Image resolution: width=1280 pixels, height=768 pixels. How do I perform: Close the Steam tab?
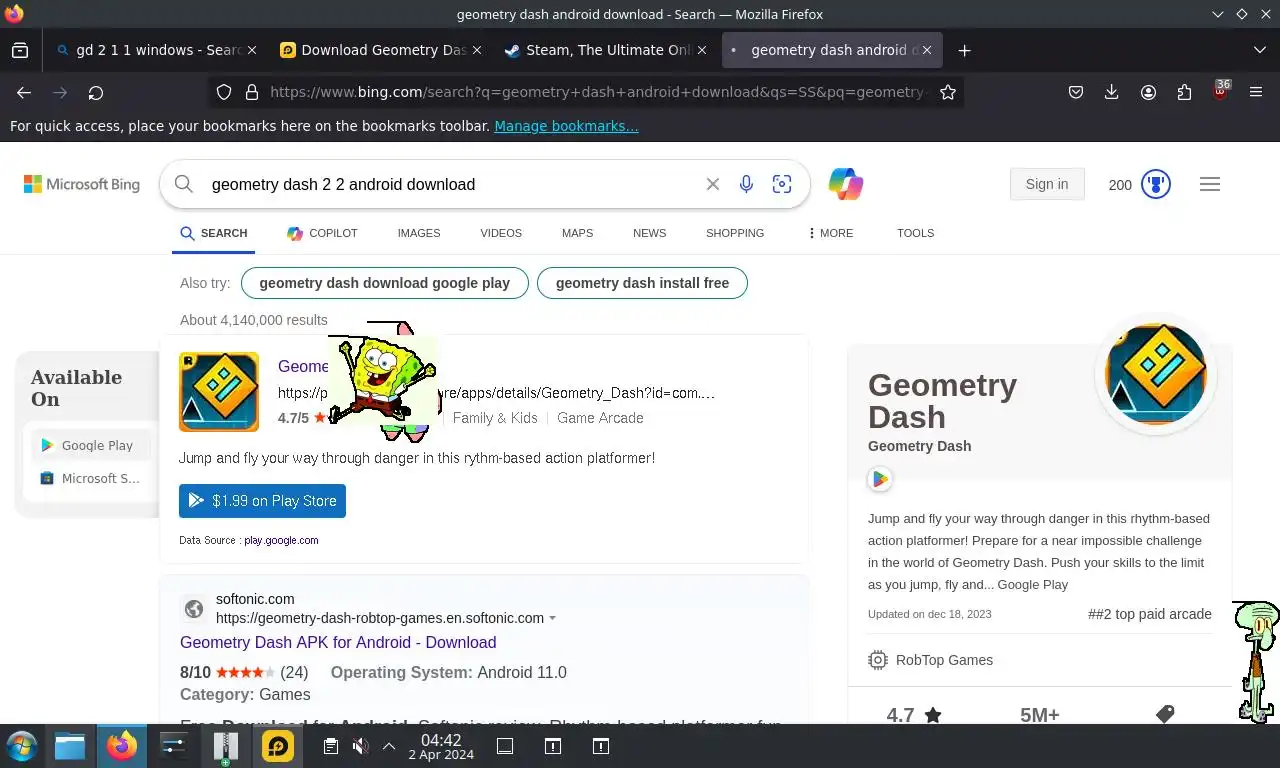point(702,50)
